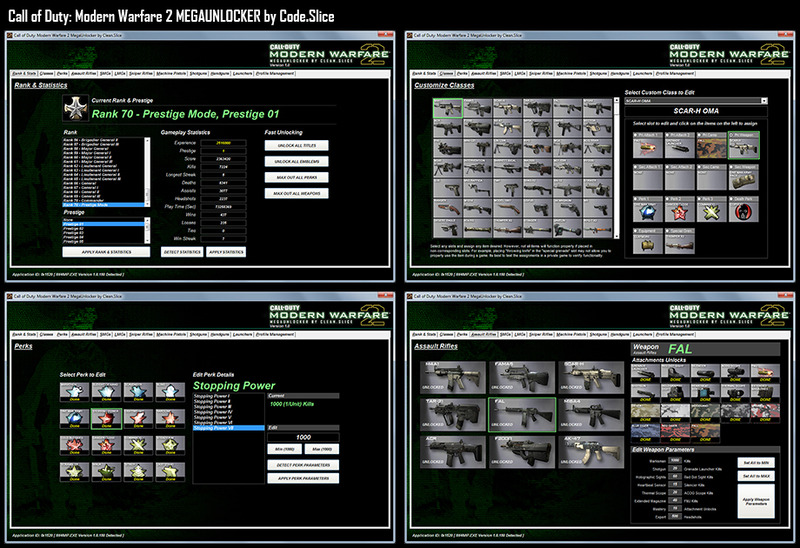Pick the TAR-21 rifle thumbnail
The height and width of the screenshot is (548, 800).
(453, 414)
